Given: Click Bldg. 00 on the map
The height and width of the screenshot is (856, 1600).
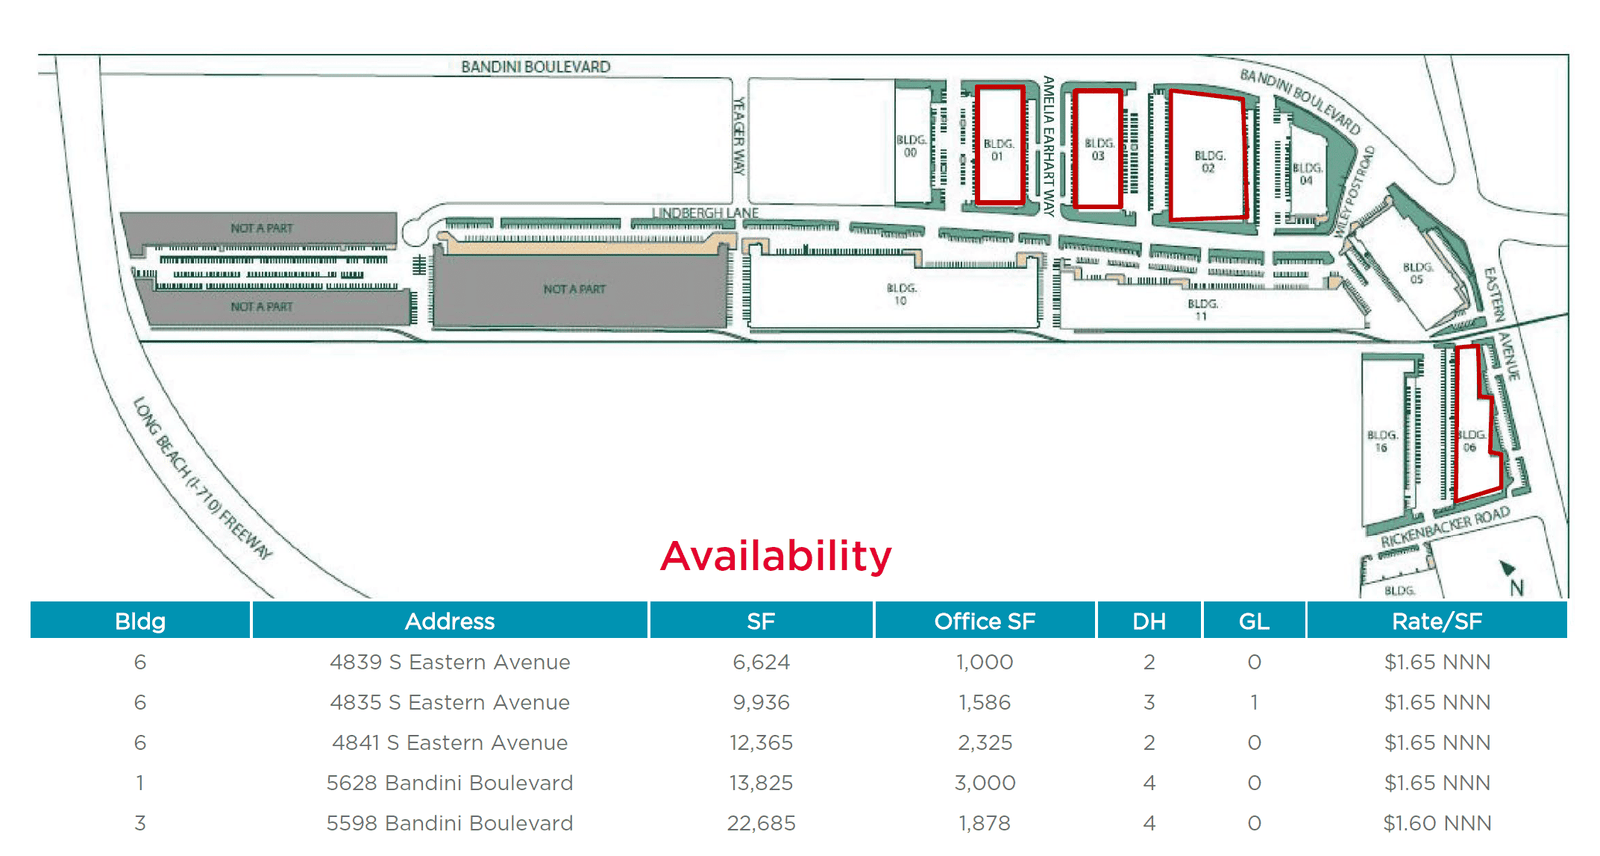Looking at the screenshot, I should pyautogui.click(x=911, y=146).
